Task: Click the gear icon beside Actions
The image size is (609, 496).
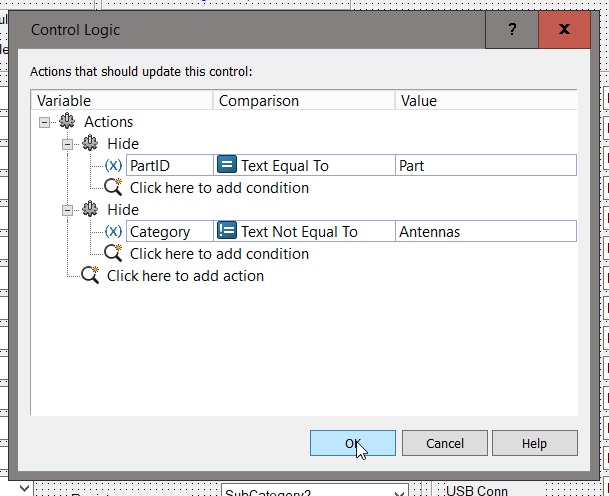Action: pos(67,121)
